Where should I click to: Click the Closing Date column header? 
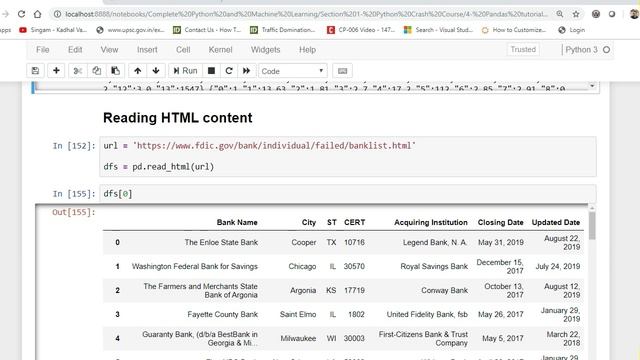[x=500, y=222]
